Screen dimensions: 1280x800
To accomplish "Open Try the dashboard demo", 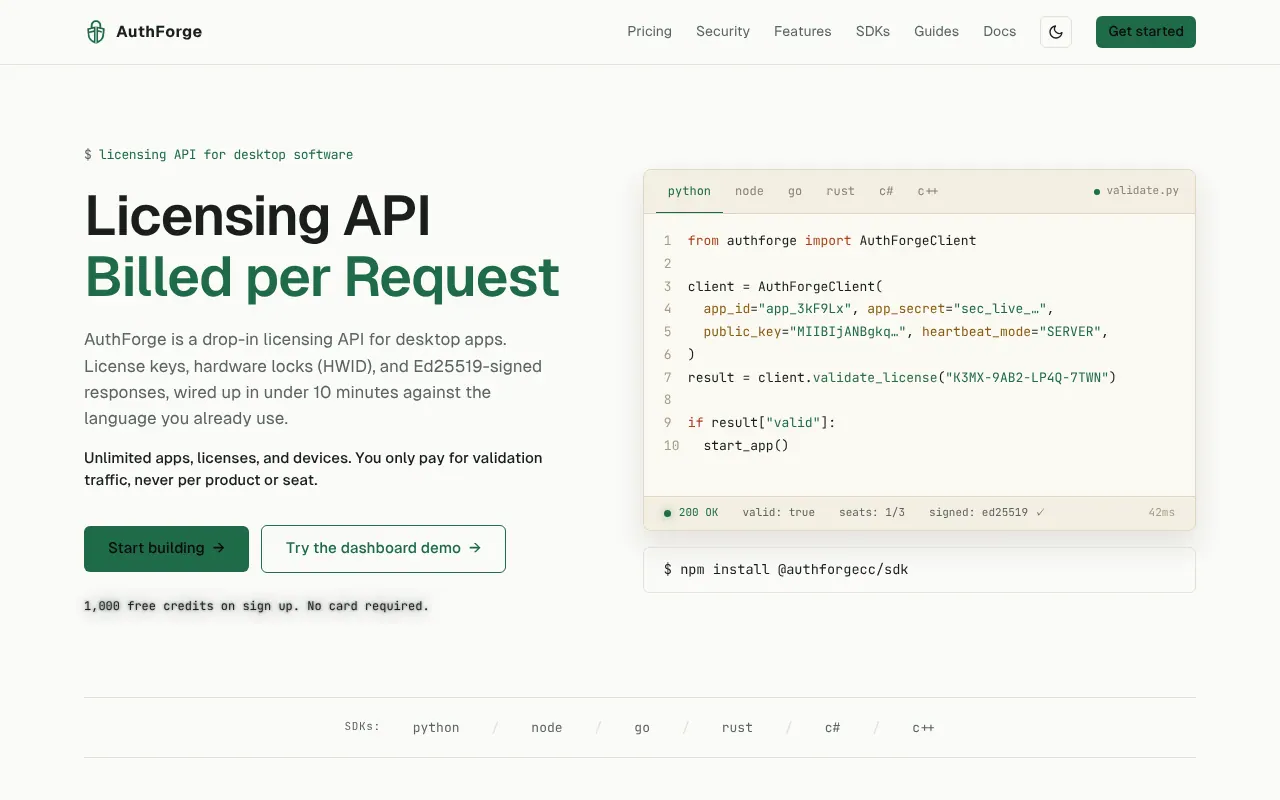I will click(x=383, y=549).
